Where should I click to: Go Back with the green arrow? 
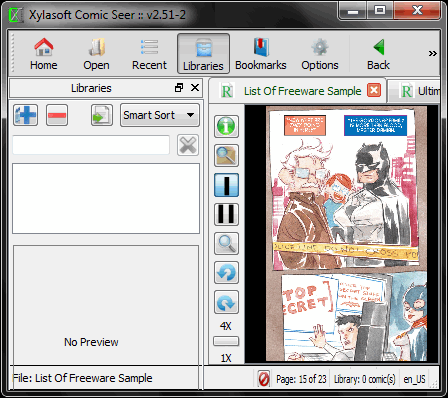tap(378, 54)
